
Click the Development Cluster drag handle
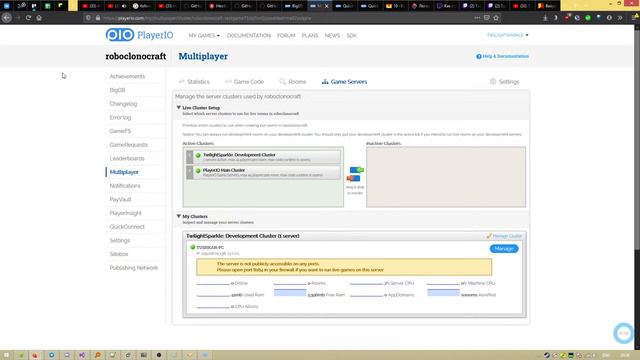[x=189, y=157]
